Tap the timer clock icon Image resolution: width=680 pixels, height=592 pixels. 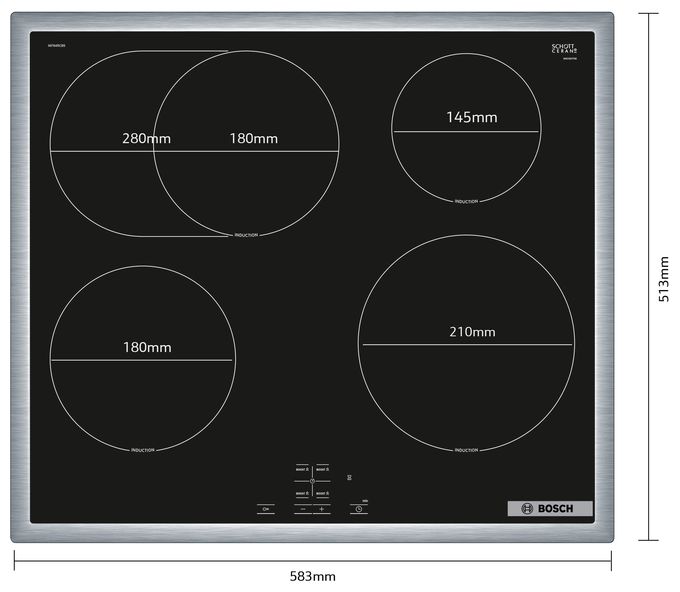359,509
